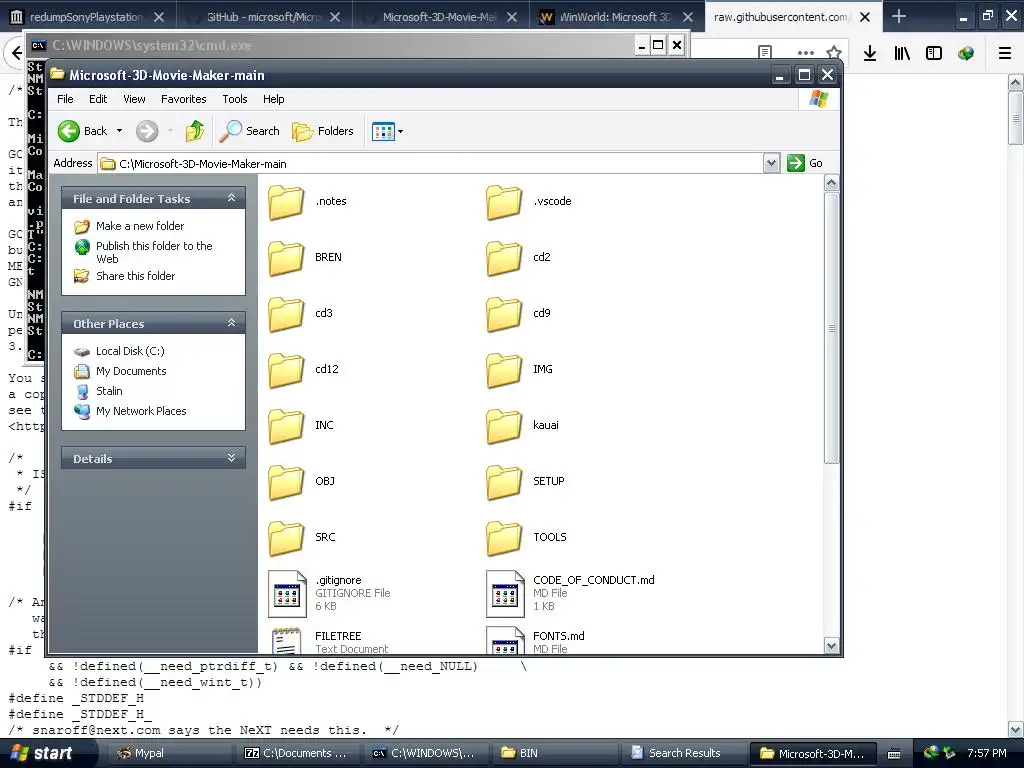Select the TOOLS folder icon
This screenshot has height=768, width=1024.
pos(504,538)
